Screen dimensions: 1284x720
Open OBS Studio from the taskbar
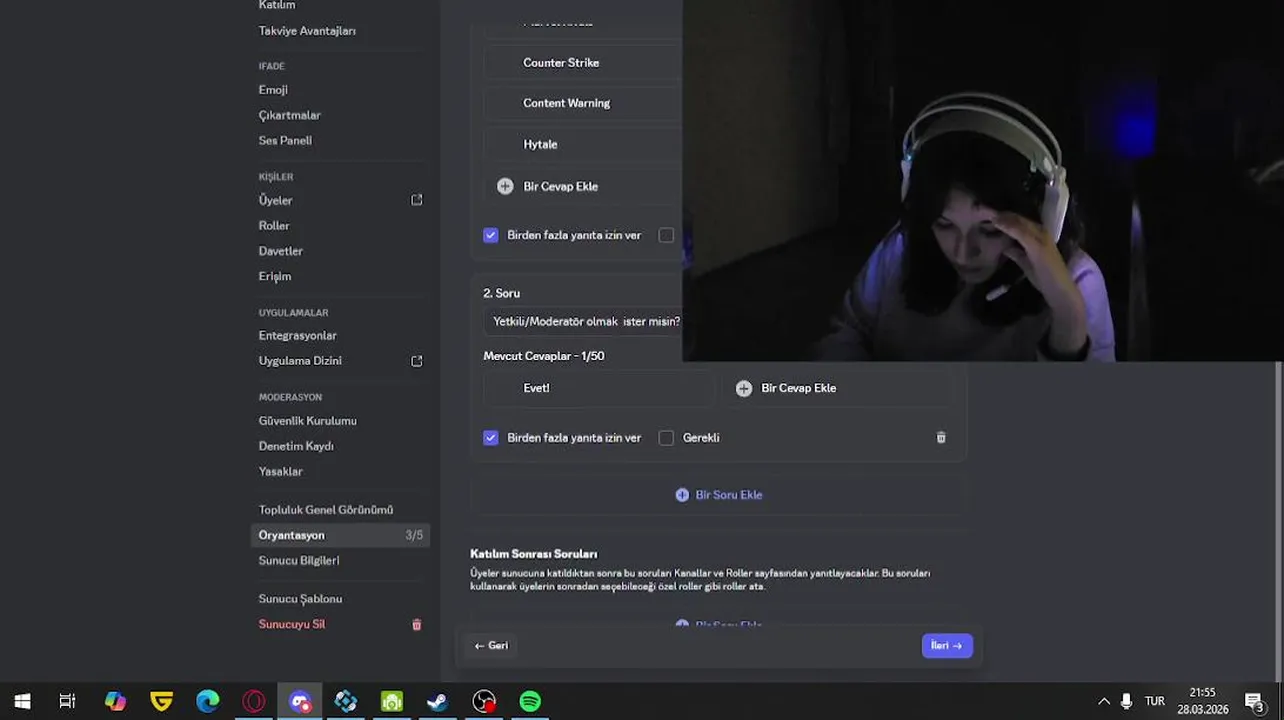(x=484, y=702)
